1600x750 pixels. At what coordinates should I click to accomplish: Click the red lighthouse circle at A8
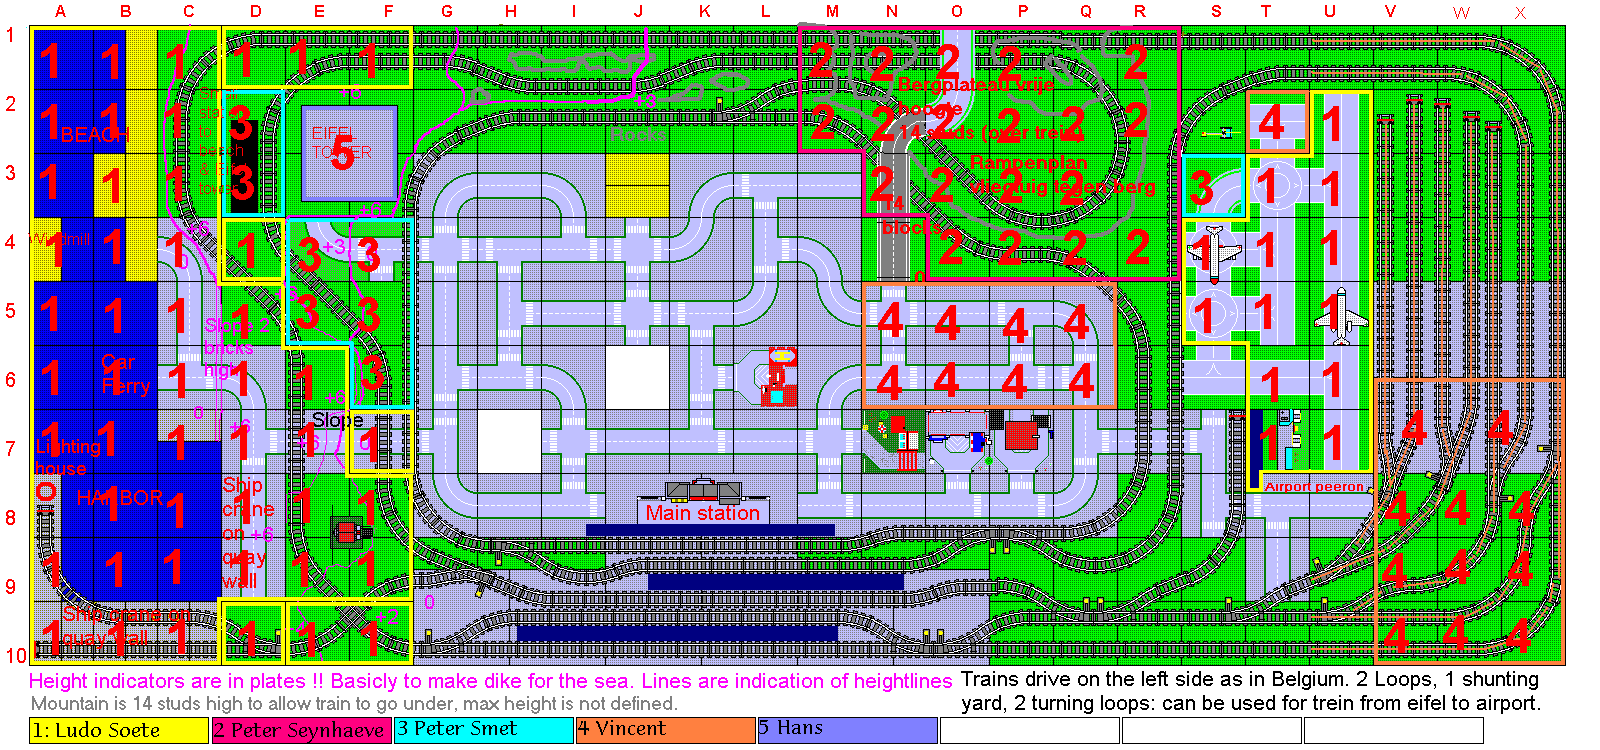(45, 491)
